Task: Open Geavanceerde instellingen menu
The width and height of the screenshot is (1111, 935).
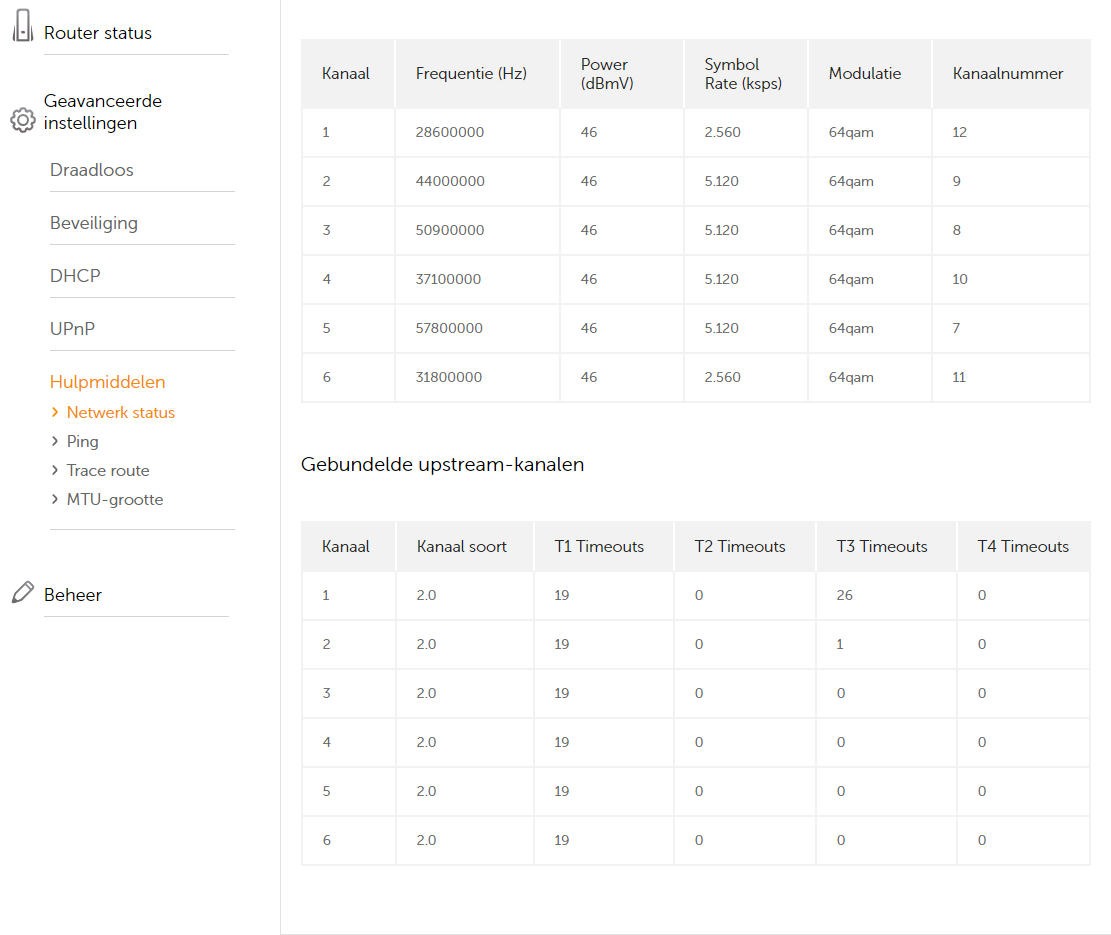Action: click(x=102, y=112)
